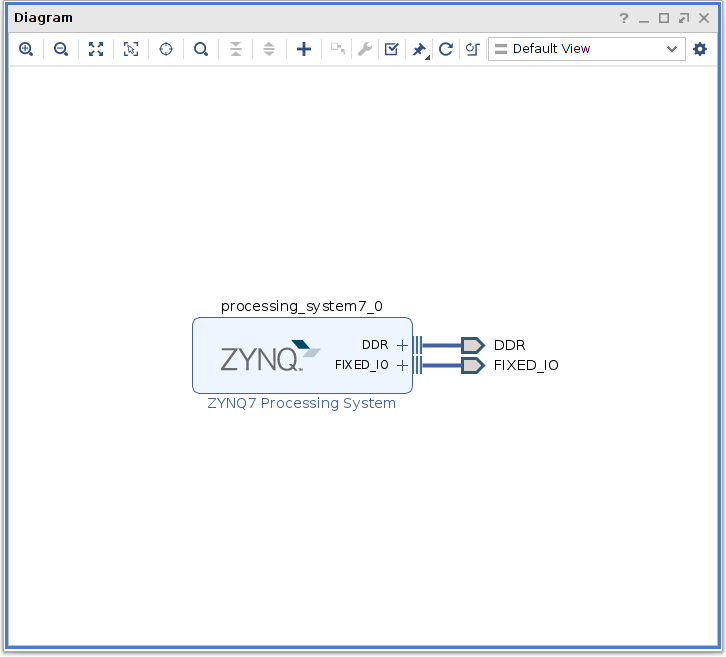Click the Auto-fit Selection crosshair icon
Viewport: 726px width, 657px height.
(x=166, y=49)
